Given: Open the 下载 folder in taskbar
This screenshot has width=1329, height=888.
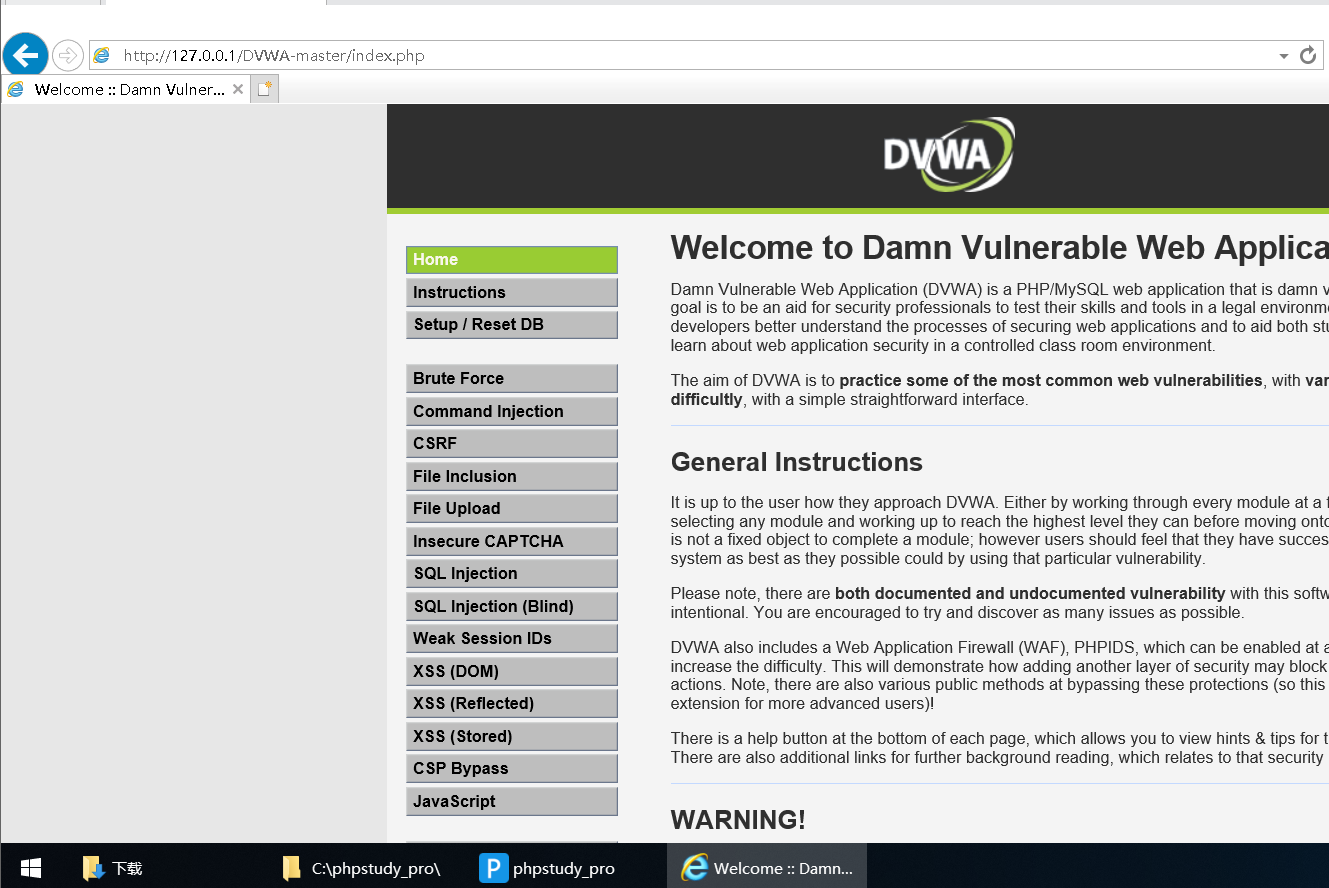Looking at the screenshot, I should tap(112, 867).
